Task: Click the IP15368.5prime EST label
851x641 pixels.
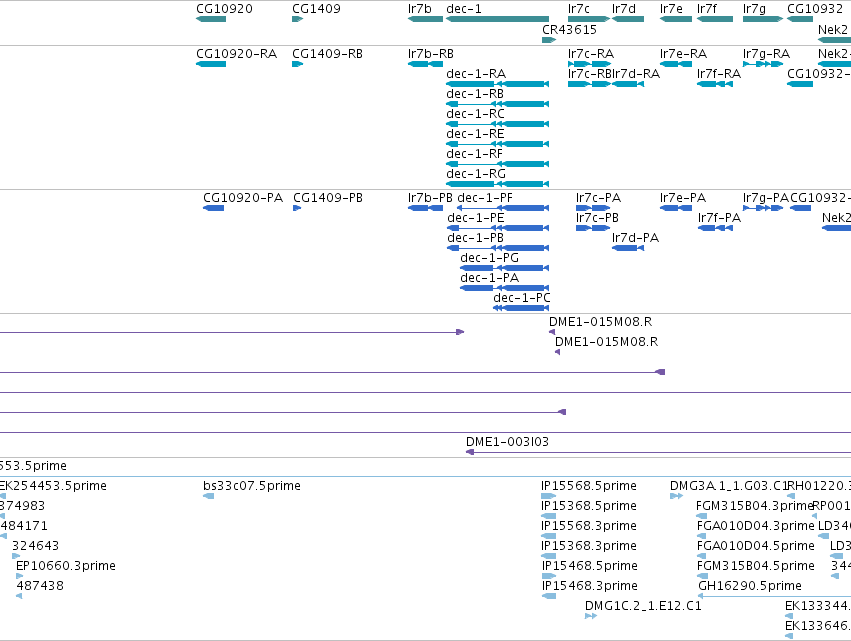Action: coord(589,506)
